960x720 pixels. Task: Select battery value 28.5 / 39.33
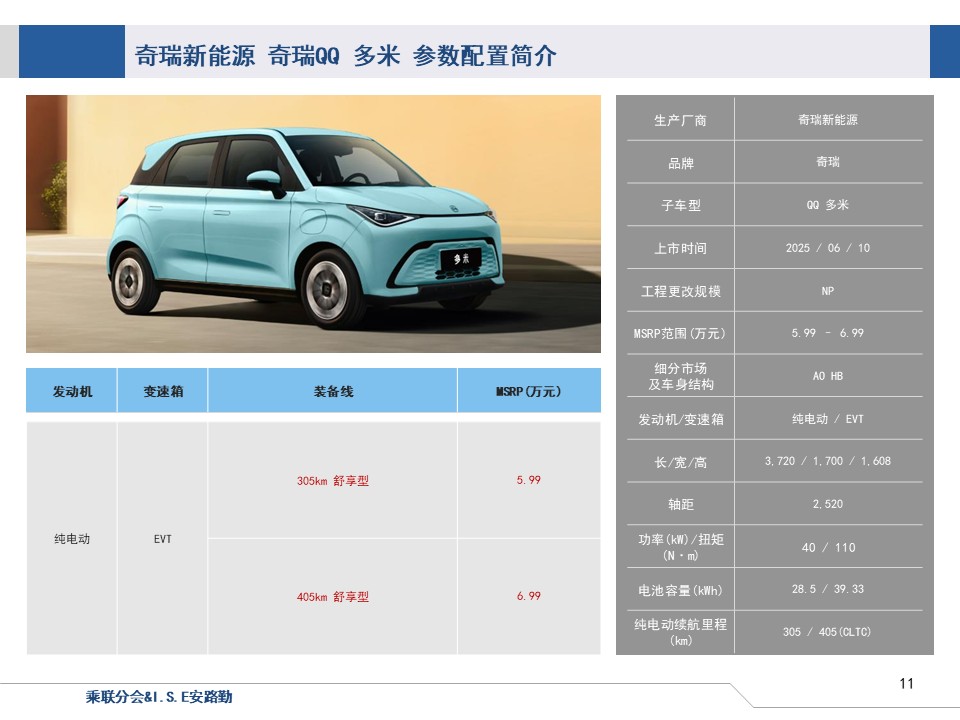coord(828,589)
